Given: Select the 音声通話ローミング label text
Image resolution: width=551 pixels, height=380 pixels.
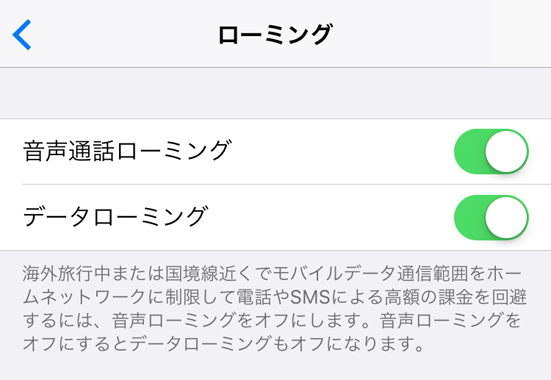Looking at the screenshot, I should click(127, 151).
